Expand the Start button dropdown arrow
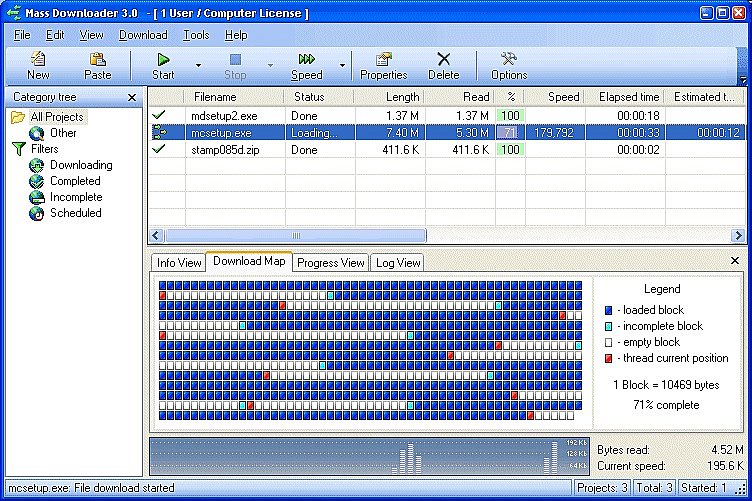The image size is (752, 501). point(198,65)
